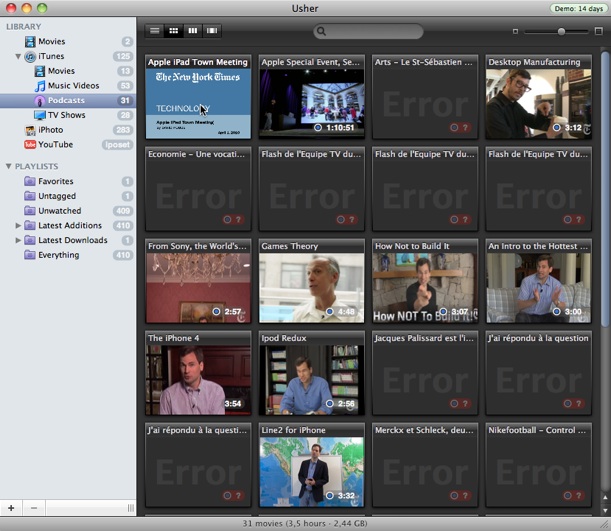Expand the Latest Downloads playlist
This screenshot has height=531, width=611.
pos(18,240)
